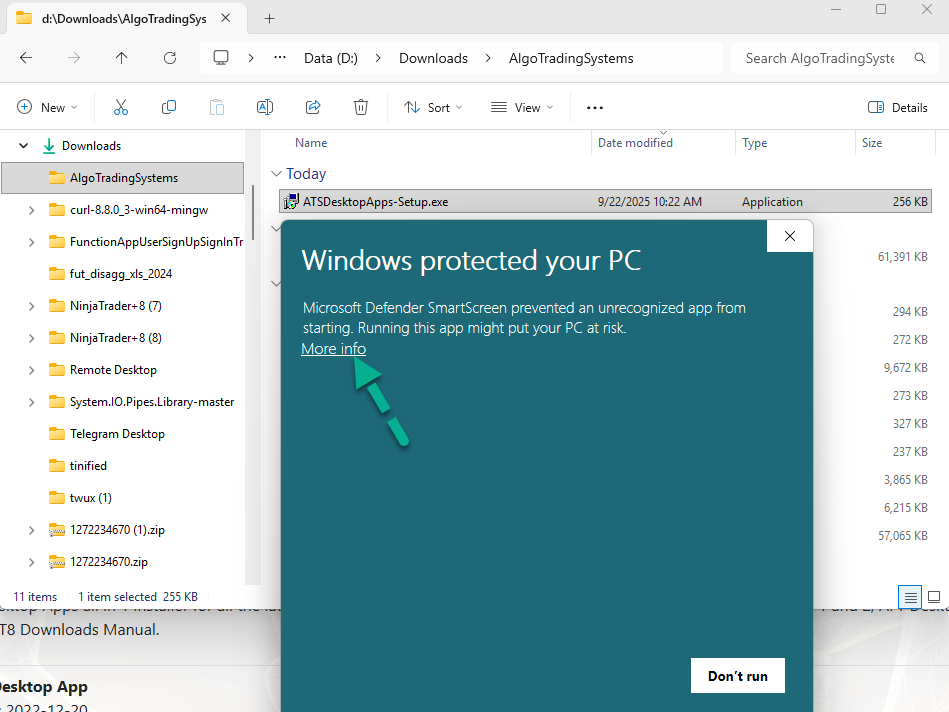The height and width of the screenshot is (712, 949).
Task: Expand the NinjaTrader+8 (8) folder
Action: click(x=31, y=338)
